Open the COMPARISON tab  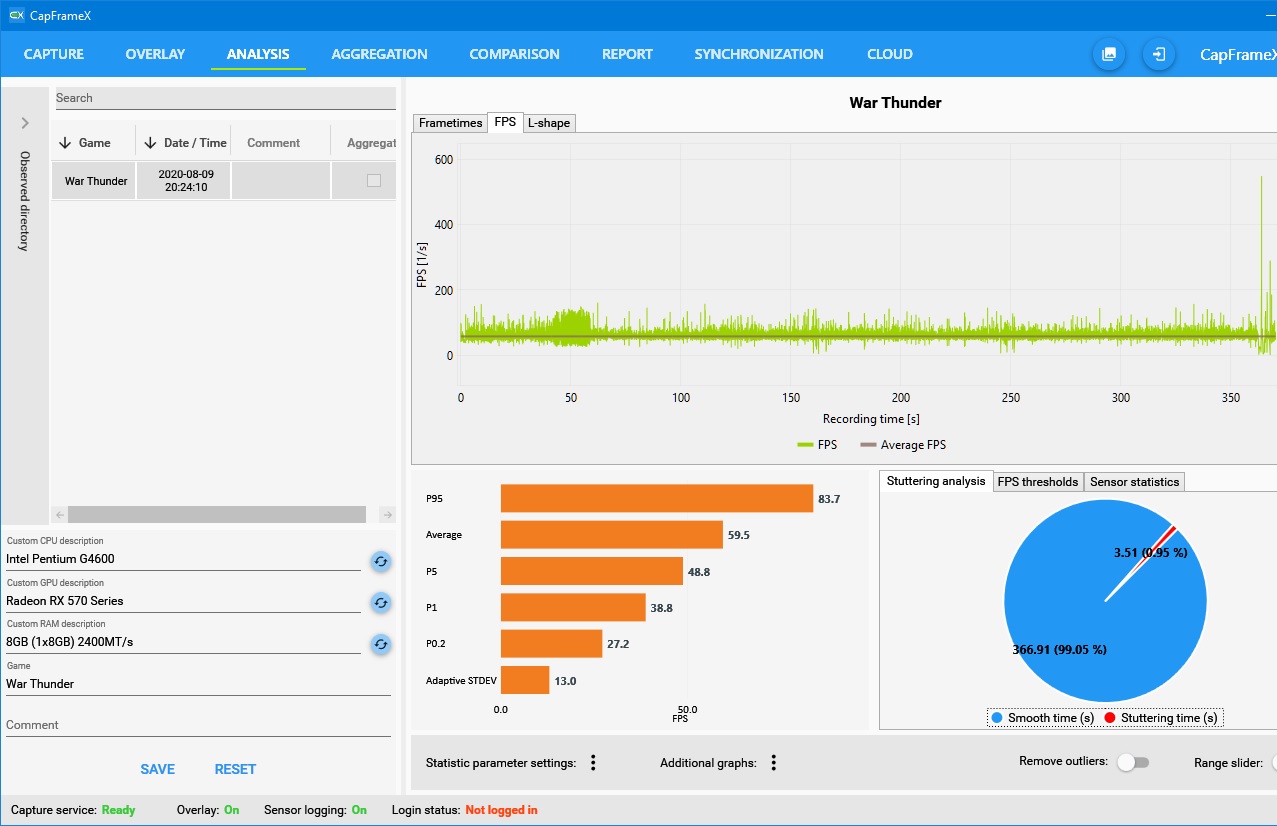[514, 54]
